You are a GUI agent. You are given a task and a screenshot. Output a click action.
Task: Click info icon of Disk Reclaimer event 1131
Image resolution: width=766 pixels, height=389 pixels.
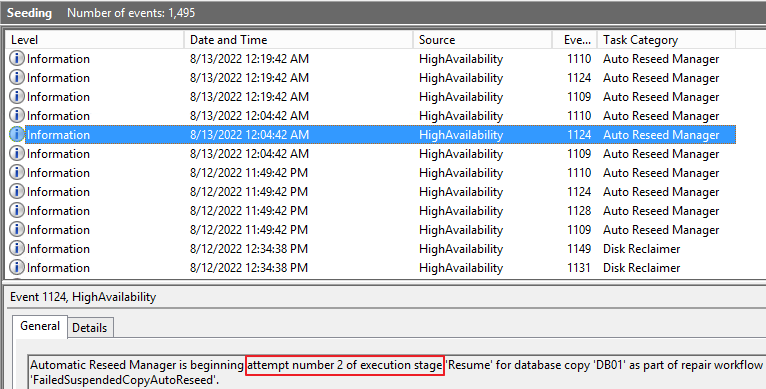[17, 268]
